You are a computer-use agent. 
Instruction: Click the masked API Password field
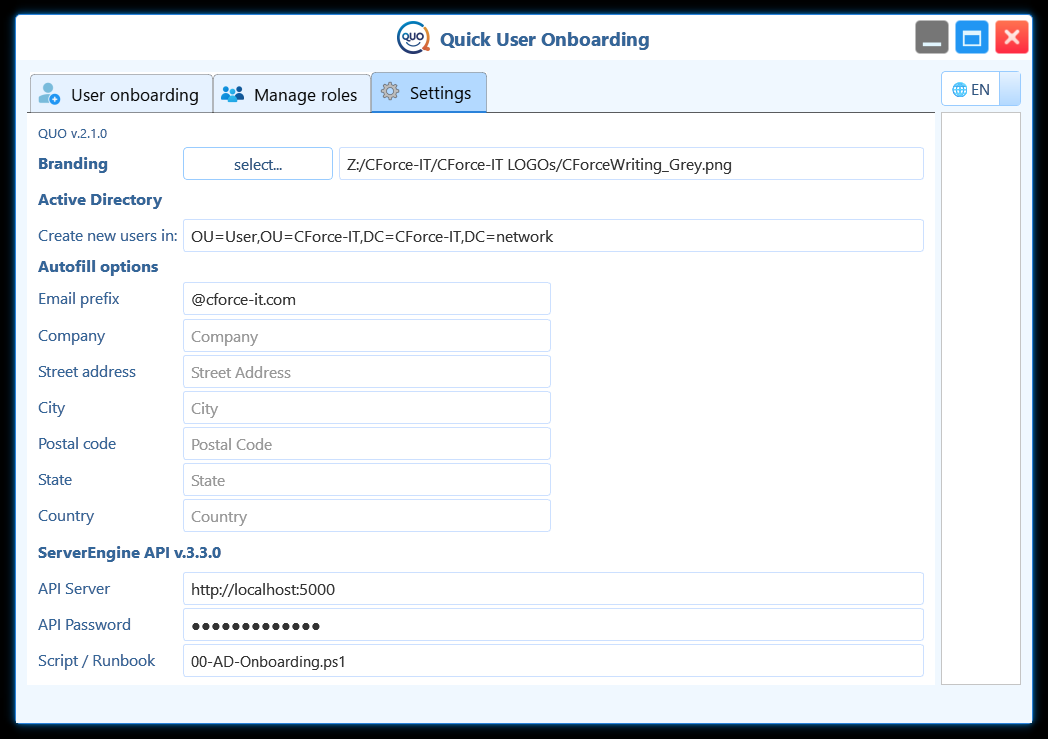pos(553,625)
